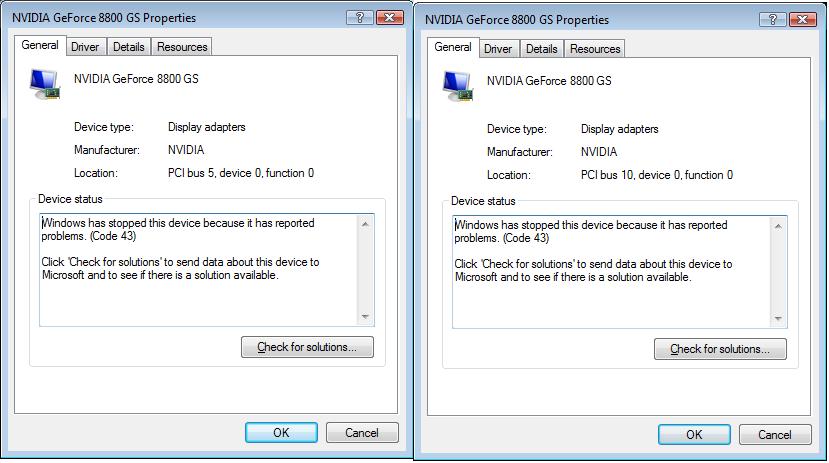Confirm with OK in right window
The height and width of the screenshot is (463, 829).
tap(694, 434)
